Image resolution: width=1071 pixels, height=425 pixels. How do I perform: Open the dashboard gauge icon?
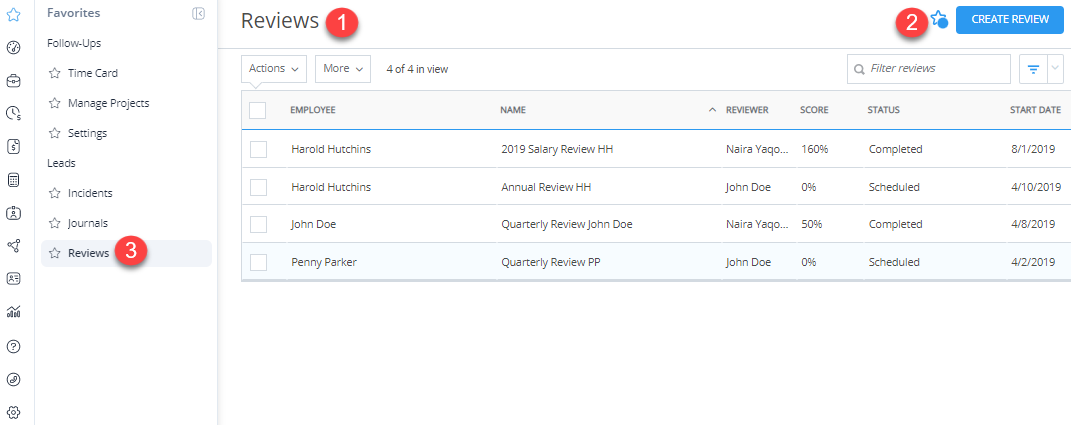coord(13,48)
